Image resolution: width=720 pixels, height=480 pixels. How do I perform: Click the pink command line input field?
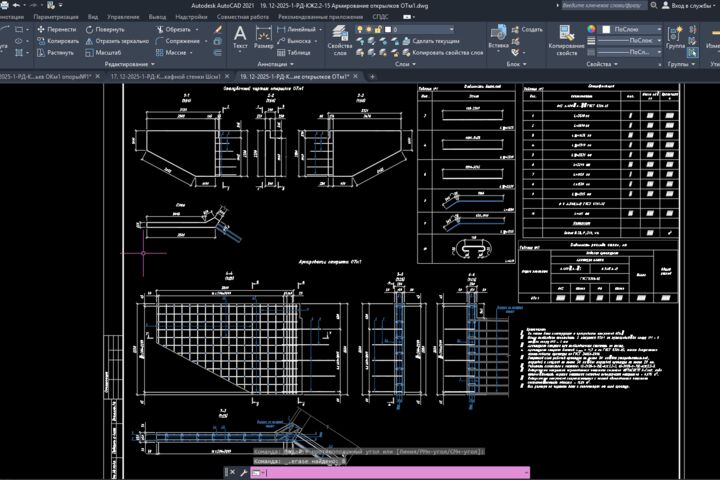(390, 472)
